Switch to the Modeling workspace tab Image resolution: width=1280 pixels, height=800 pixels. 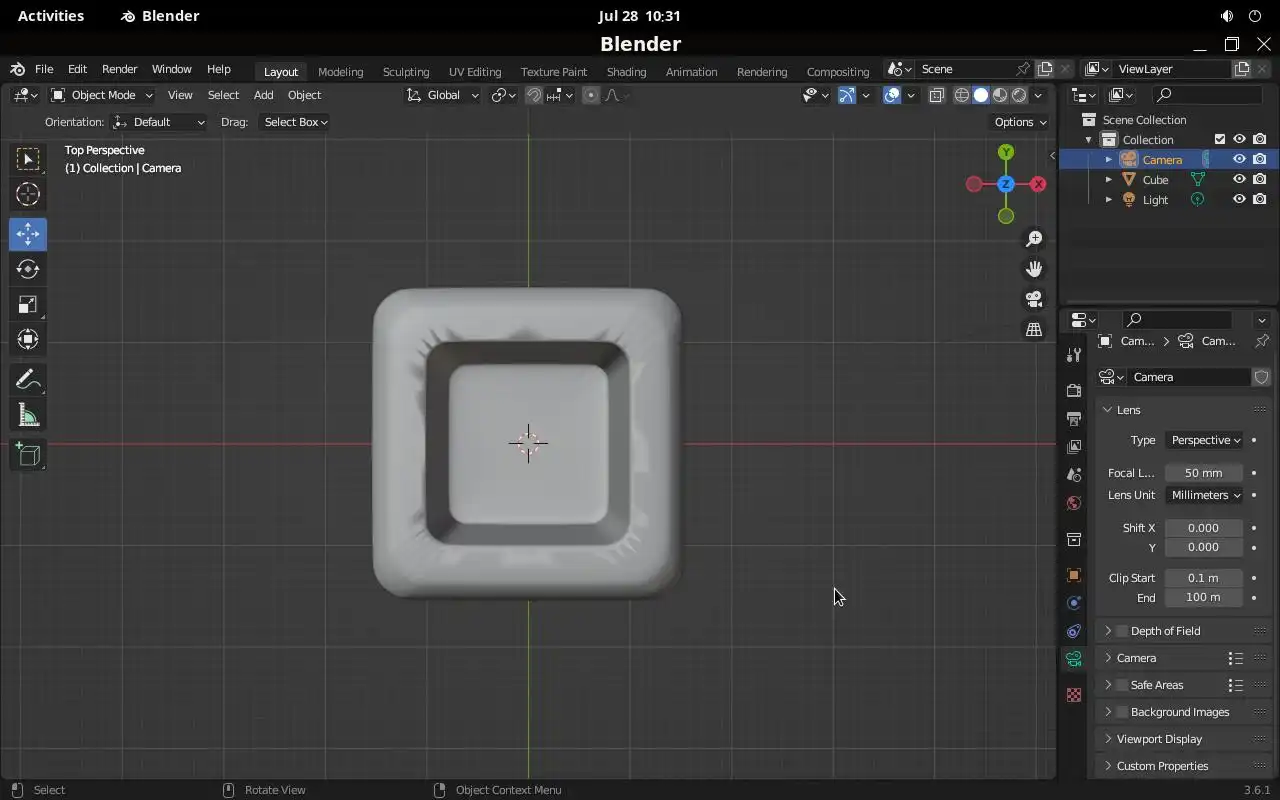tap(340, 71)
